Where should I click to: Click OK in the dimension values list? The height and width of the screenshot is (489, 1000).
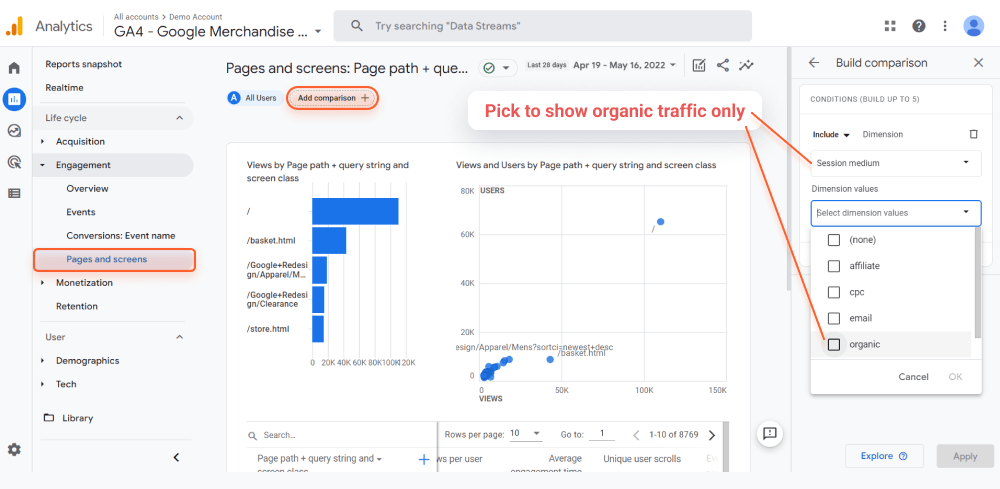point(955,377)
